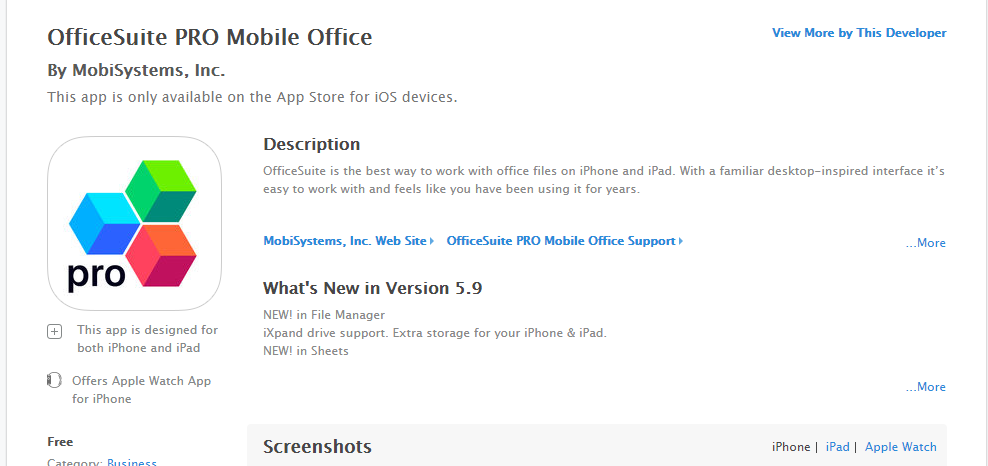
Task: Expand the Description with More link
Action: 926,243
